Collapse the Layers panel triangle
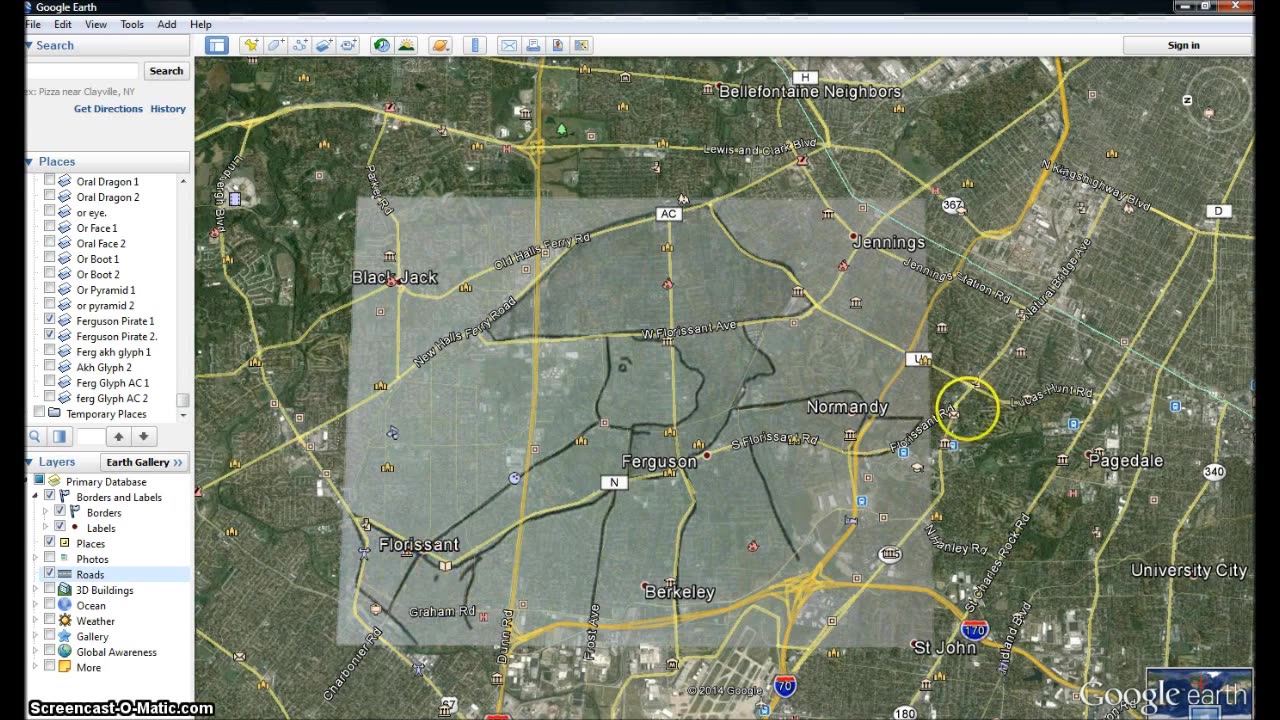1280x720 pixels. click(x=30, y=462)
